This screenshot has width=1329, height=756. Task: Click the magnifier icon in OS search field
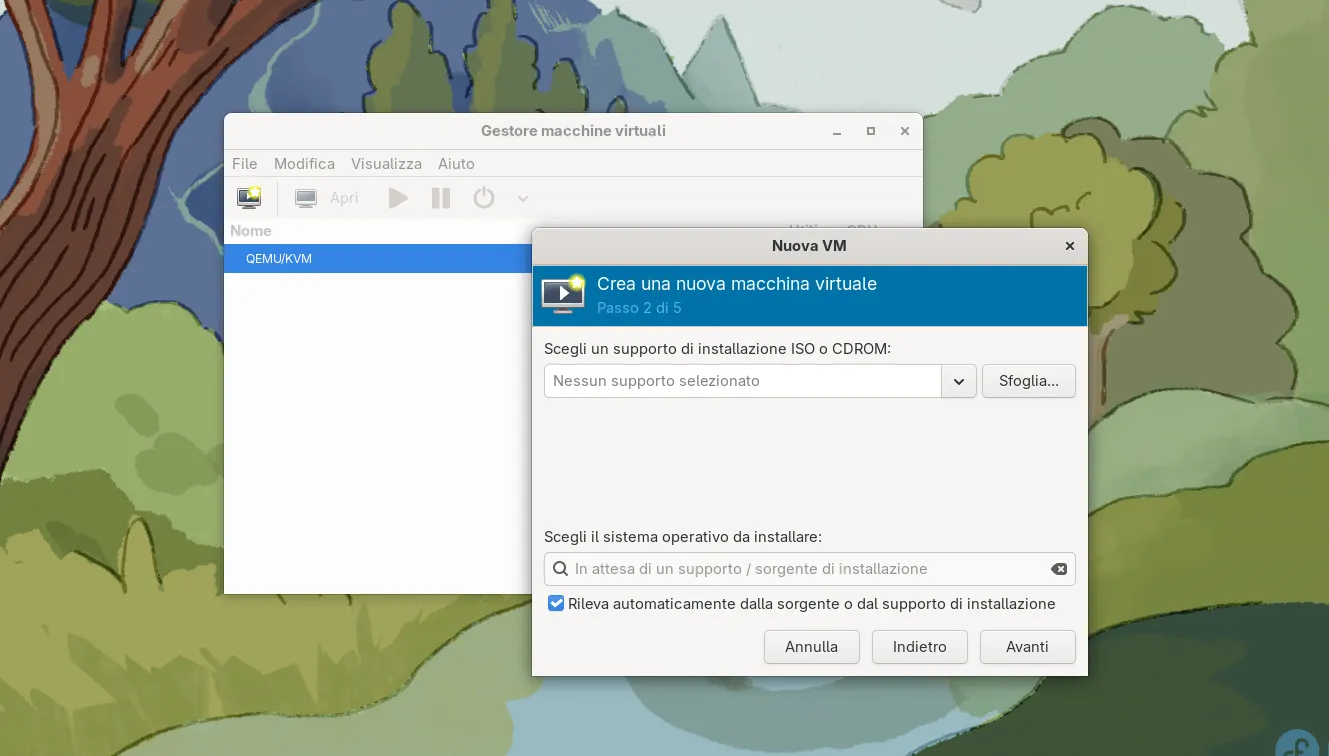(560, 568)
